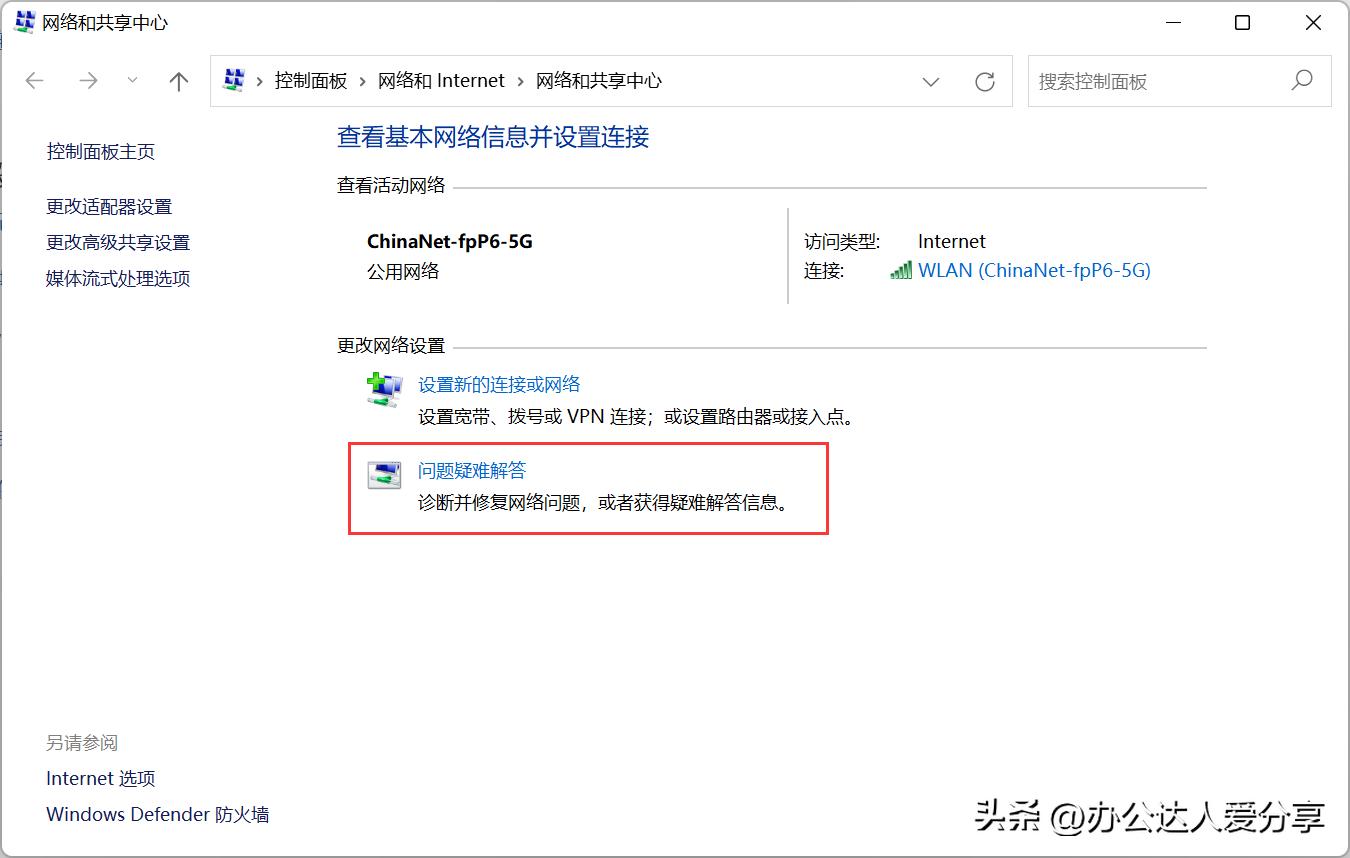Click the search magnifier icon

pos(1302,81)
